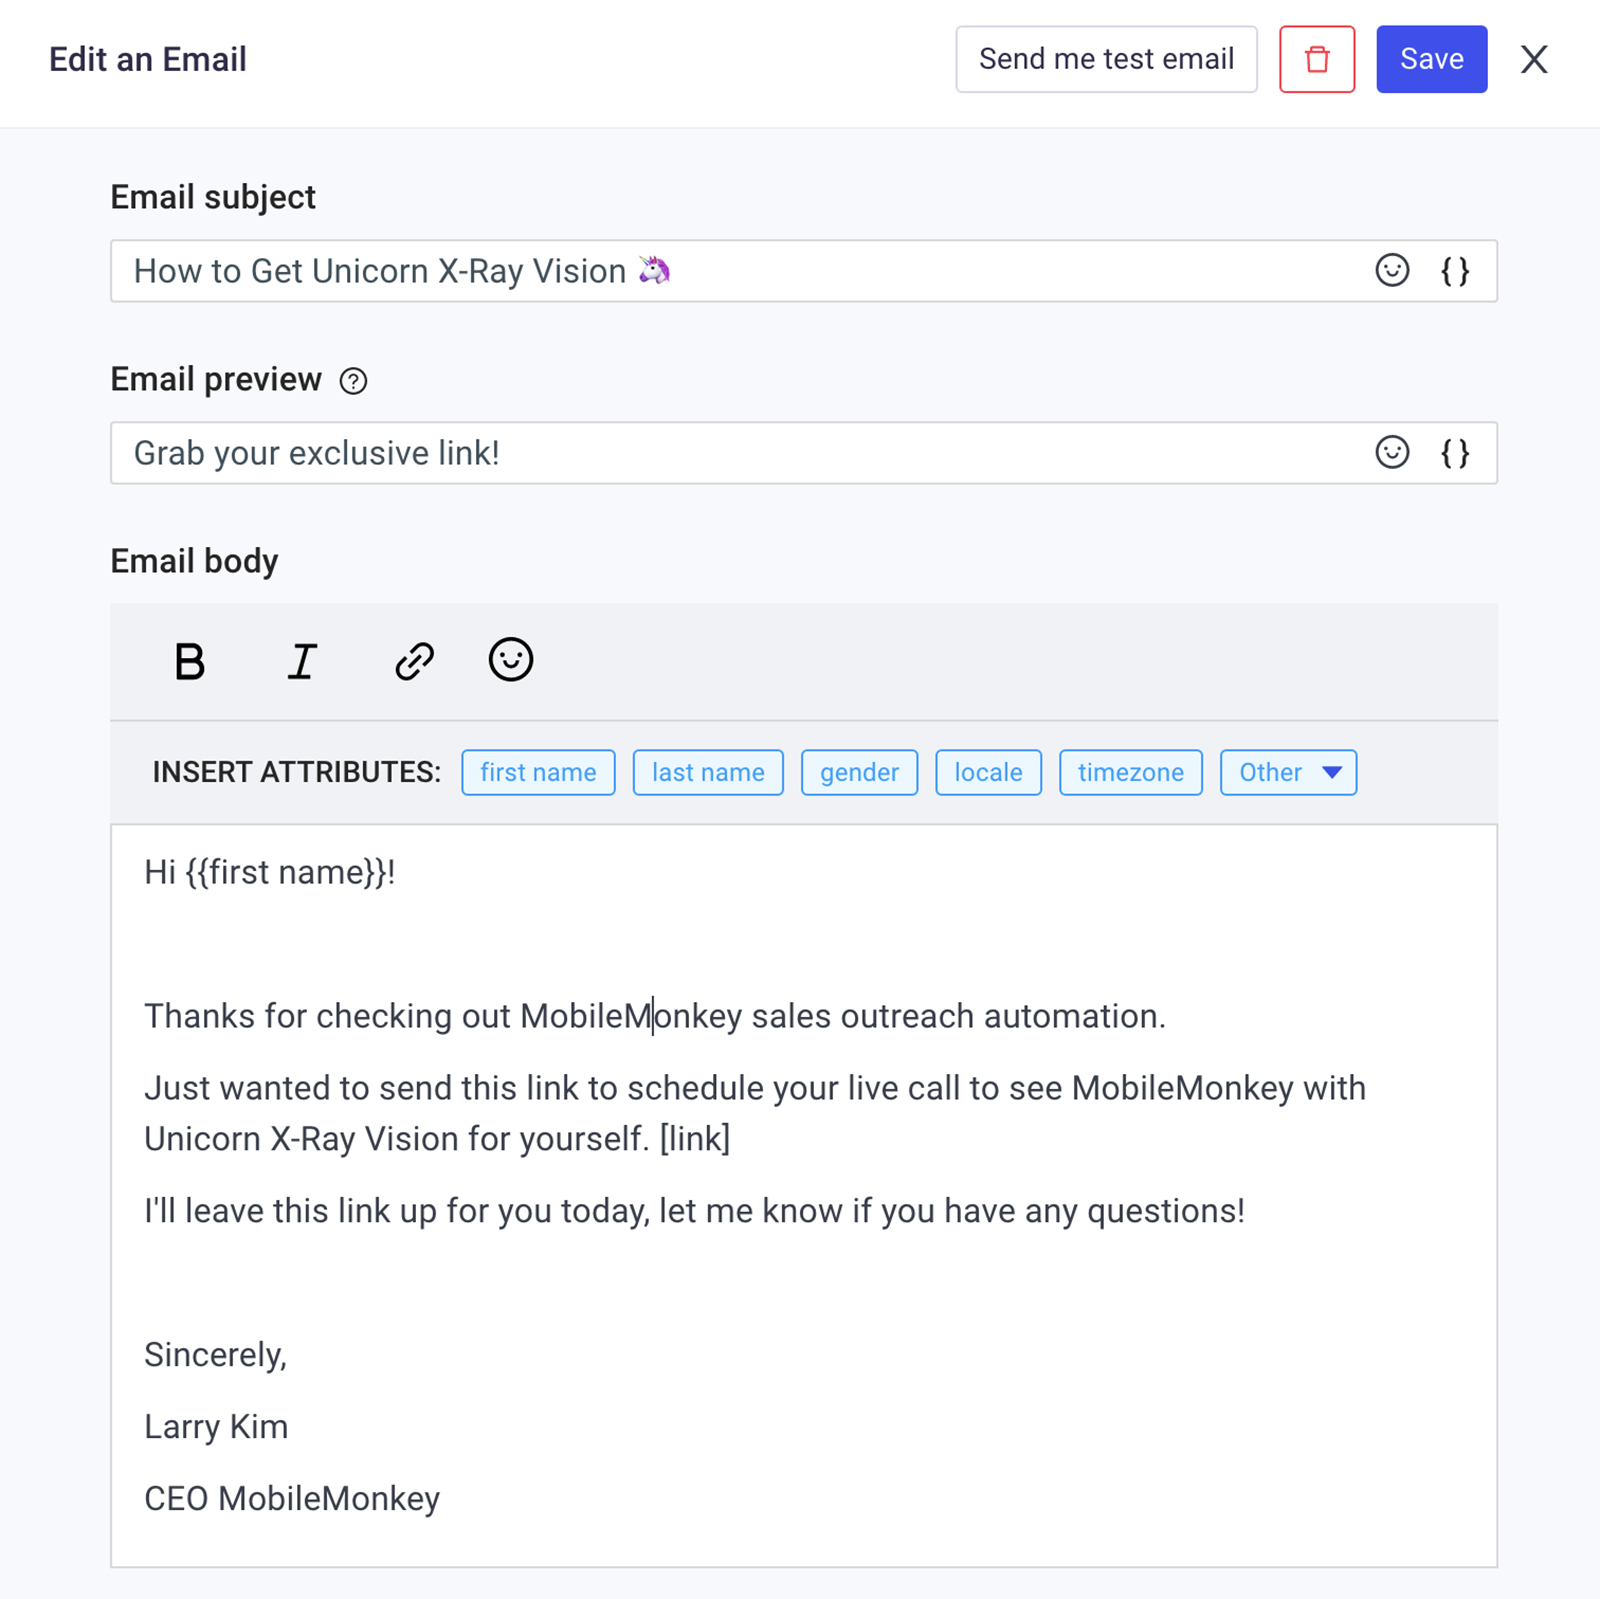The width and height of the screenshot is (1600, 1599).
Task: Save the email
Action: click(1431, 60)
